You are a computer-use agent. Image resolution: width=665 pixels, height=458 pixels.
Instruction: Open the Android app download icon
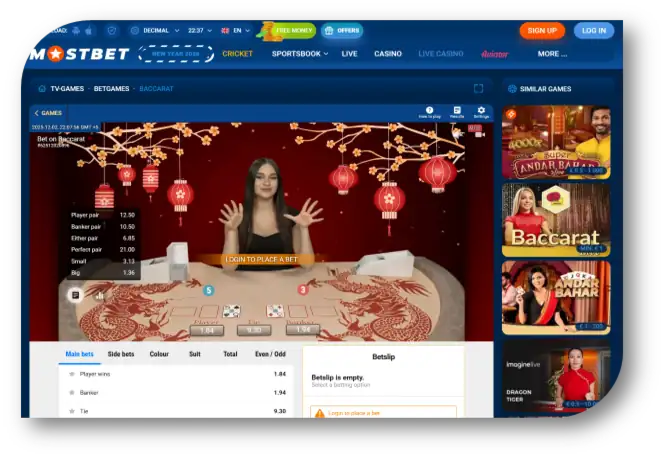click(x=76, y=31)
